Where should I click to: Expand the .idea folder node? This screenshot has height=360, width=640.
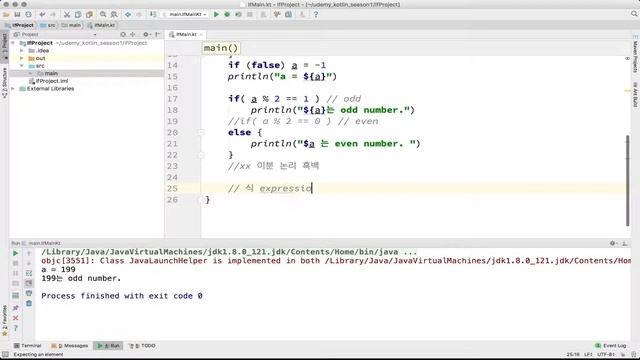pos(22,51)
